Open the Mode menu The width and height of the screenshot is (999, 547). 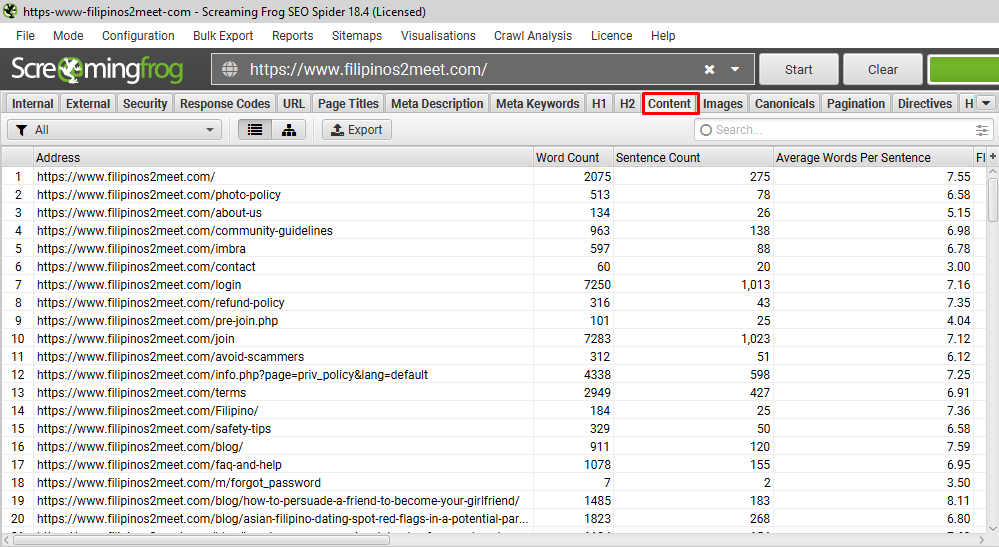pos(68,36)
